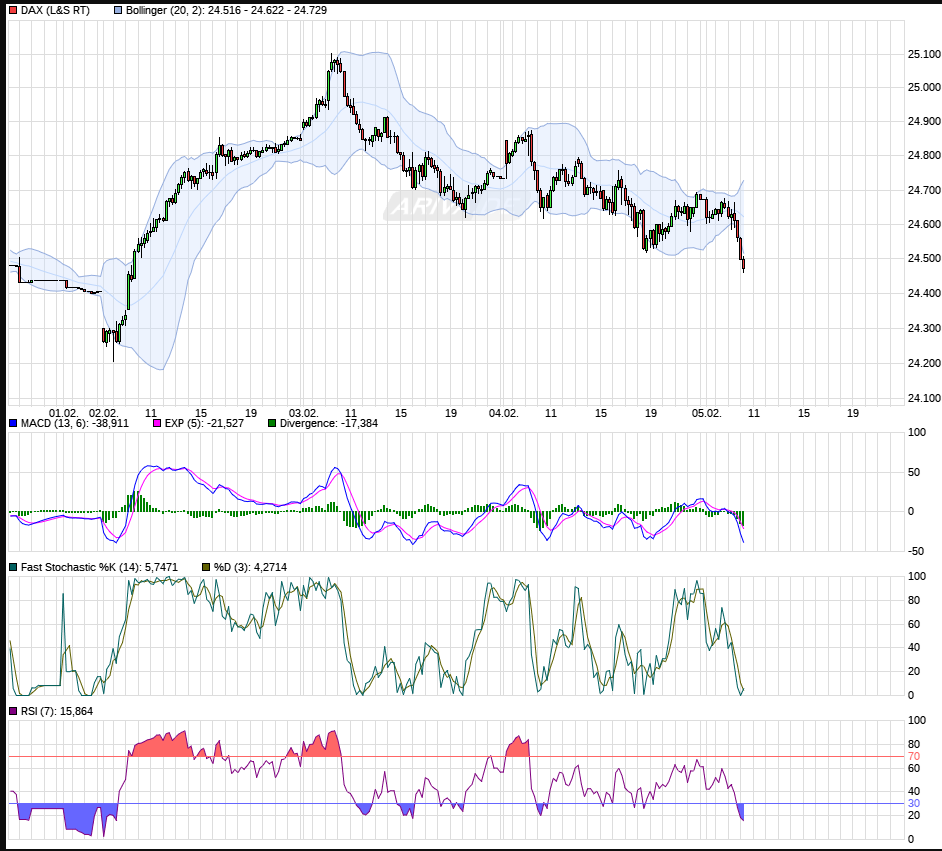Click the magenta EXP (5) legend swatch
The image size is (942, 851).
[x=157, y=423]
